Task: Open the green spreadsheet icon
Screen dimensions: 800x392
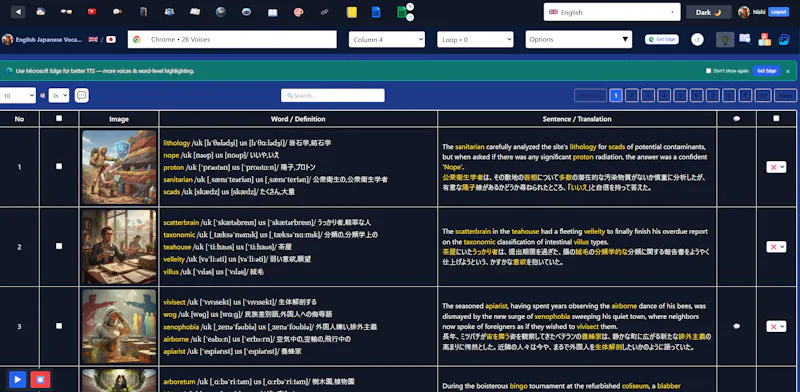Action: point(402,12)
